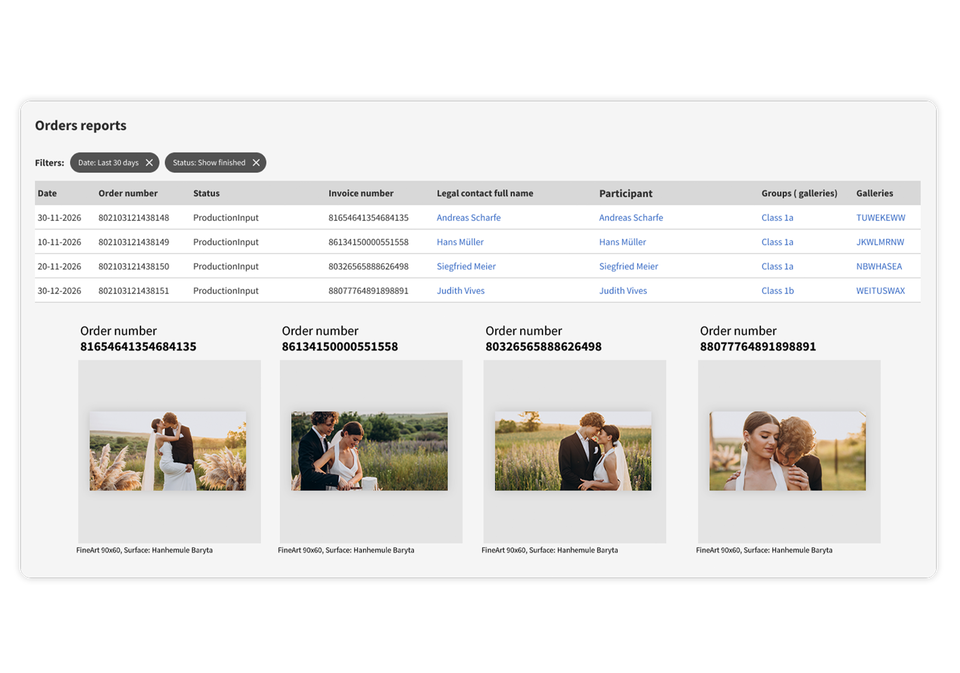Sort by the Date column header

[47, 194]
